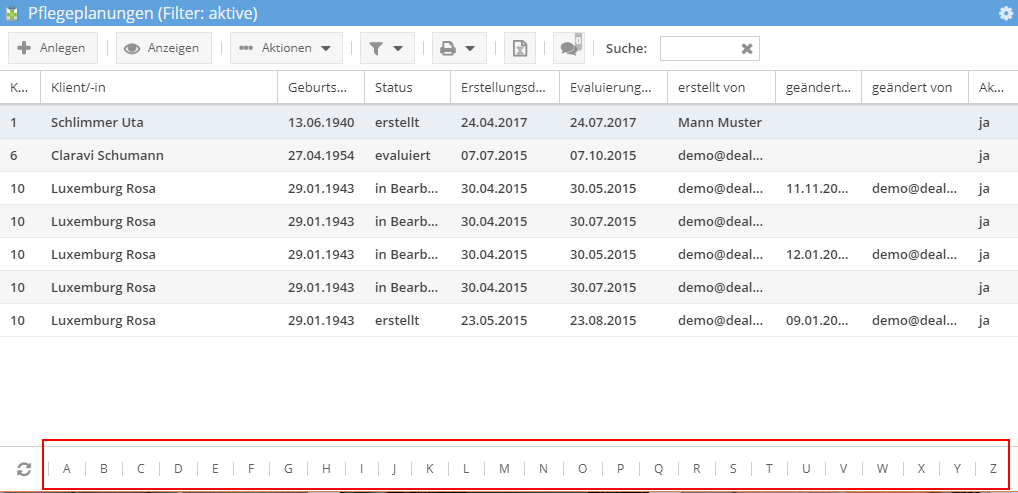Image resolution: width=1018 pixels, height=493 pixels.
Task: Jump to letter A in alphabet bar
Action: pyautogui.click(x=67, y=468)
